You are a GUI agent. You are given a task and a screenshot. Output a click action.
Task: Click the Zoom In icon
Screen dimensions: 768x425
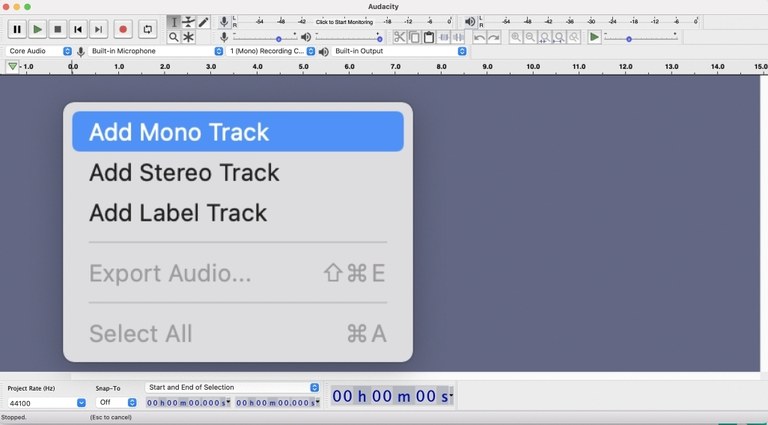click(516, 37)
